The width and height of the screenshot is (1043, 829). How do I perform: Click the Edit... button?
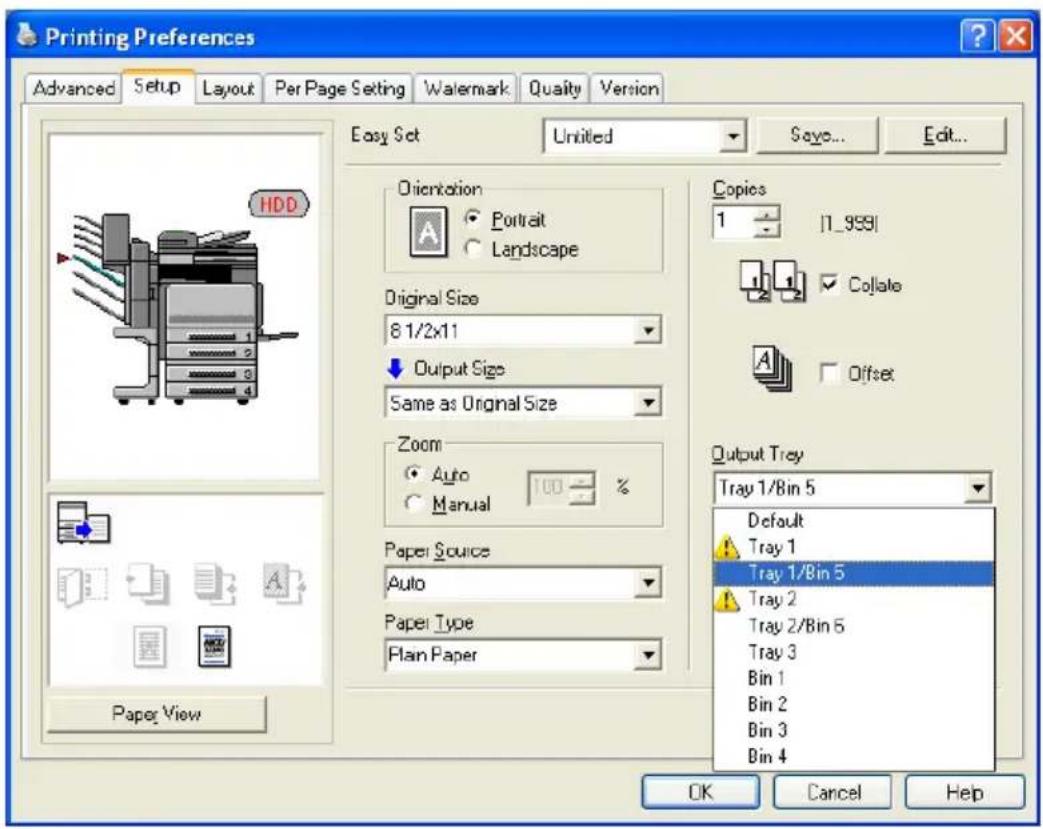point(945,136)
